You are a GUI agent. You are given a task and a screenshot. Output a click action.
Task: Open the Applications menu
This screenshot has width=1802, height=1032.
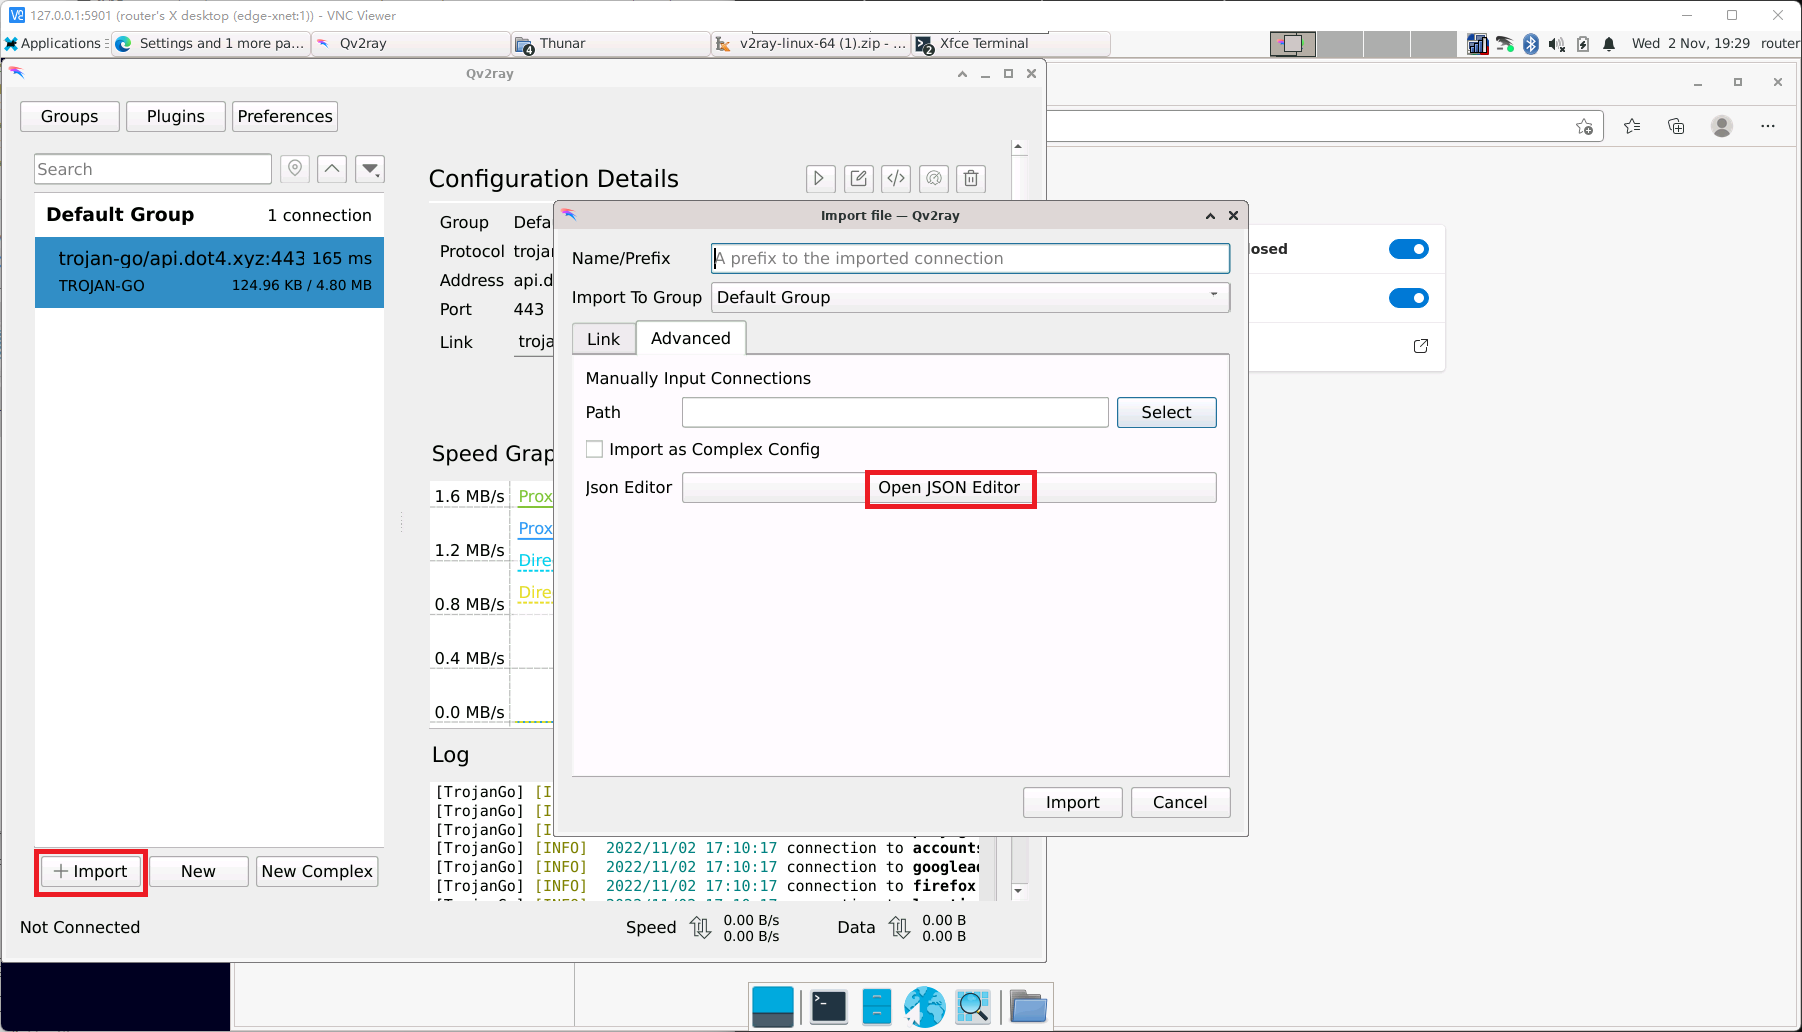point(55,43)
